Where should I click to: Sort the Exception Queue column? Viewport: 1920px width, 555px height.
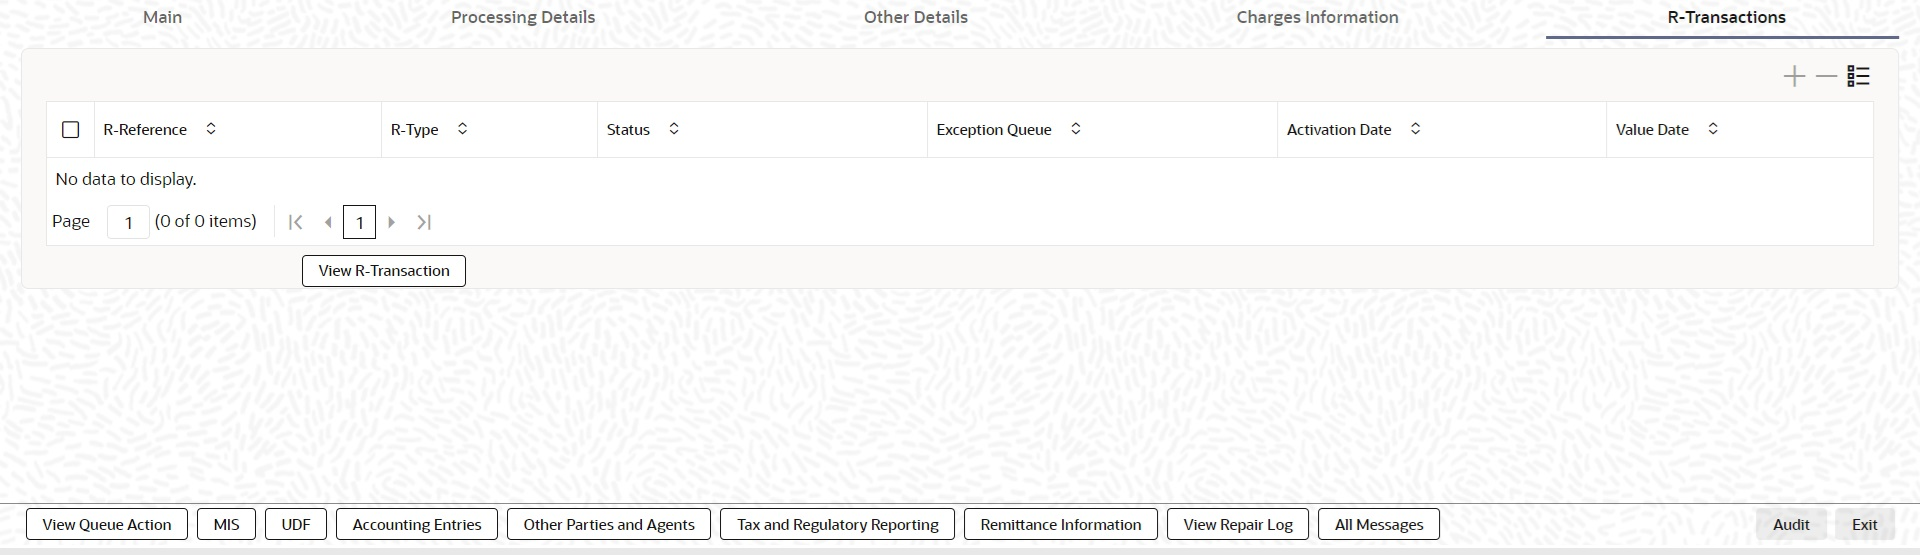(x=1076, y=129)
